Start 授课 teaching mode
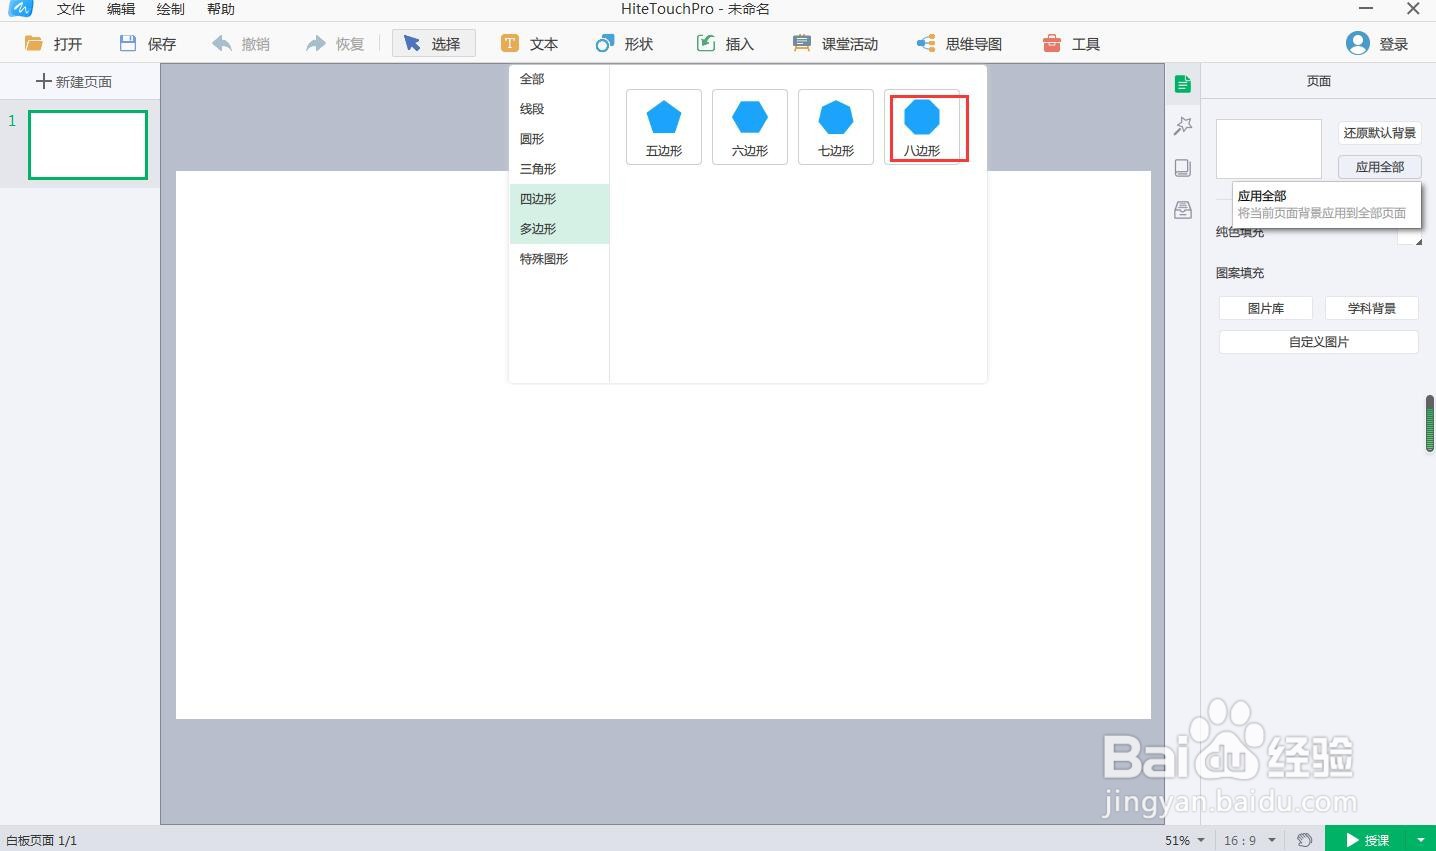Image resolution: width=1436 pixels, height=851 pixels. tap(1366, 840)
